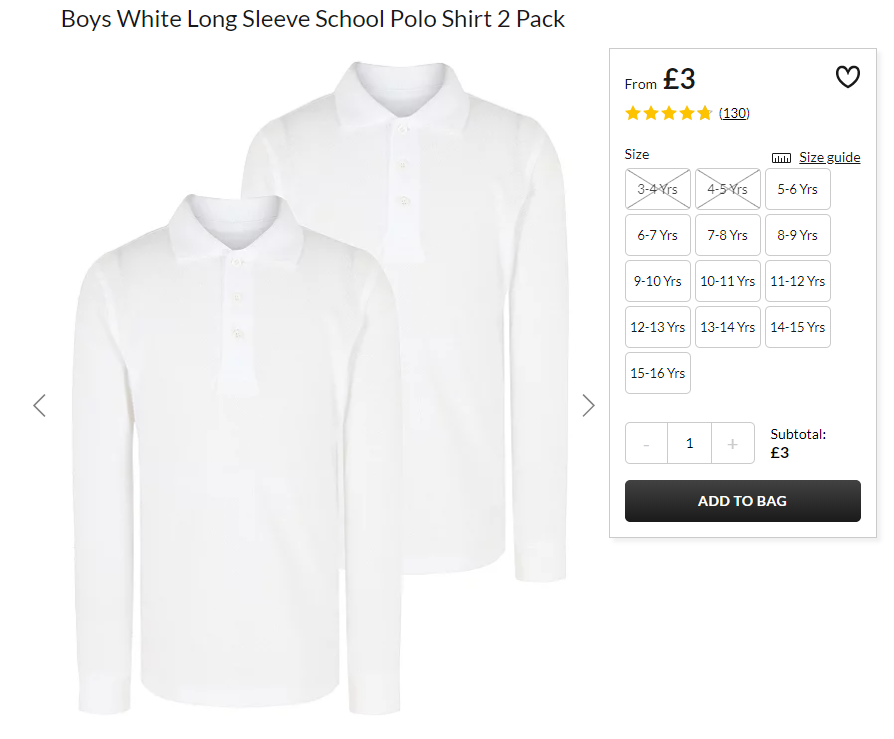The width and height of the screenshot is (894, 739).
Task: Click the quantity input field
Action: click(689, 443)
